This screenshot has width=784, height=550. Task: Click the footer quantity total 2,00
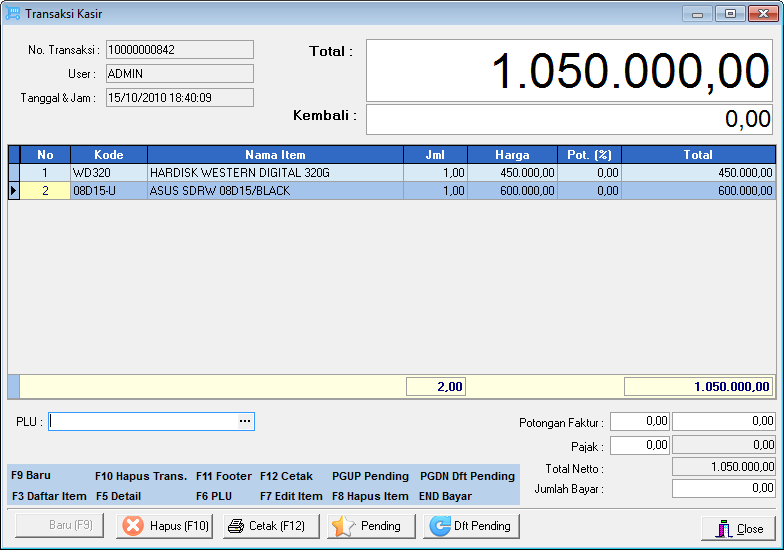pos(436,386)
